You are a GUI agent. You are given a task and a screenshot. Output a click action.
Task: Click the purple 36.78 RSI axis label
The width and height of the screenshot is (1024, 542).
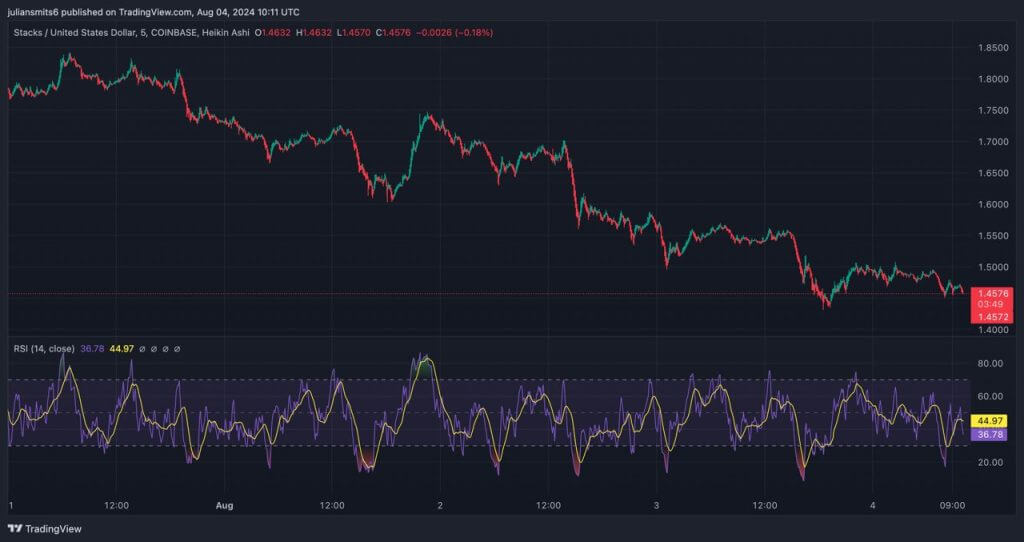990,435
